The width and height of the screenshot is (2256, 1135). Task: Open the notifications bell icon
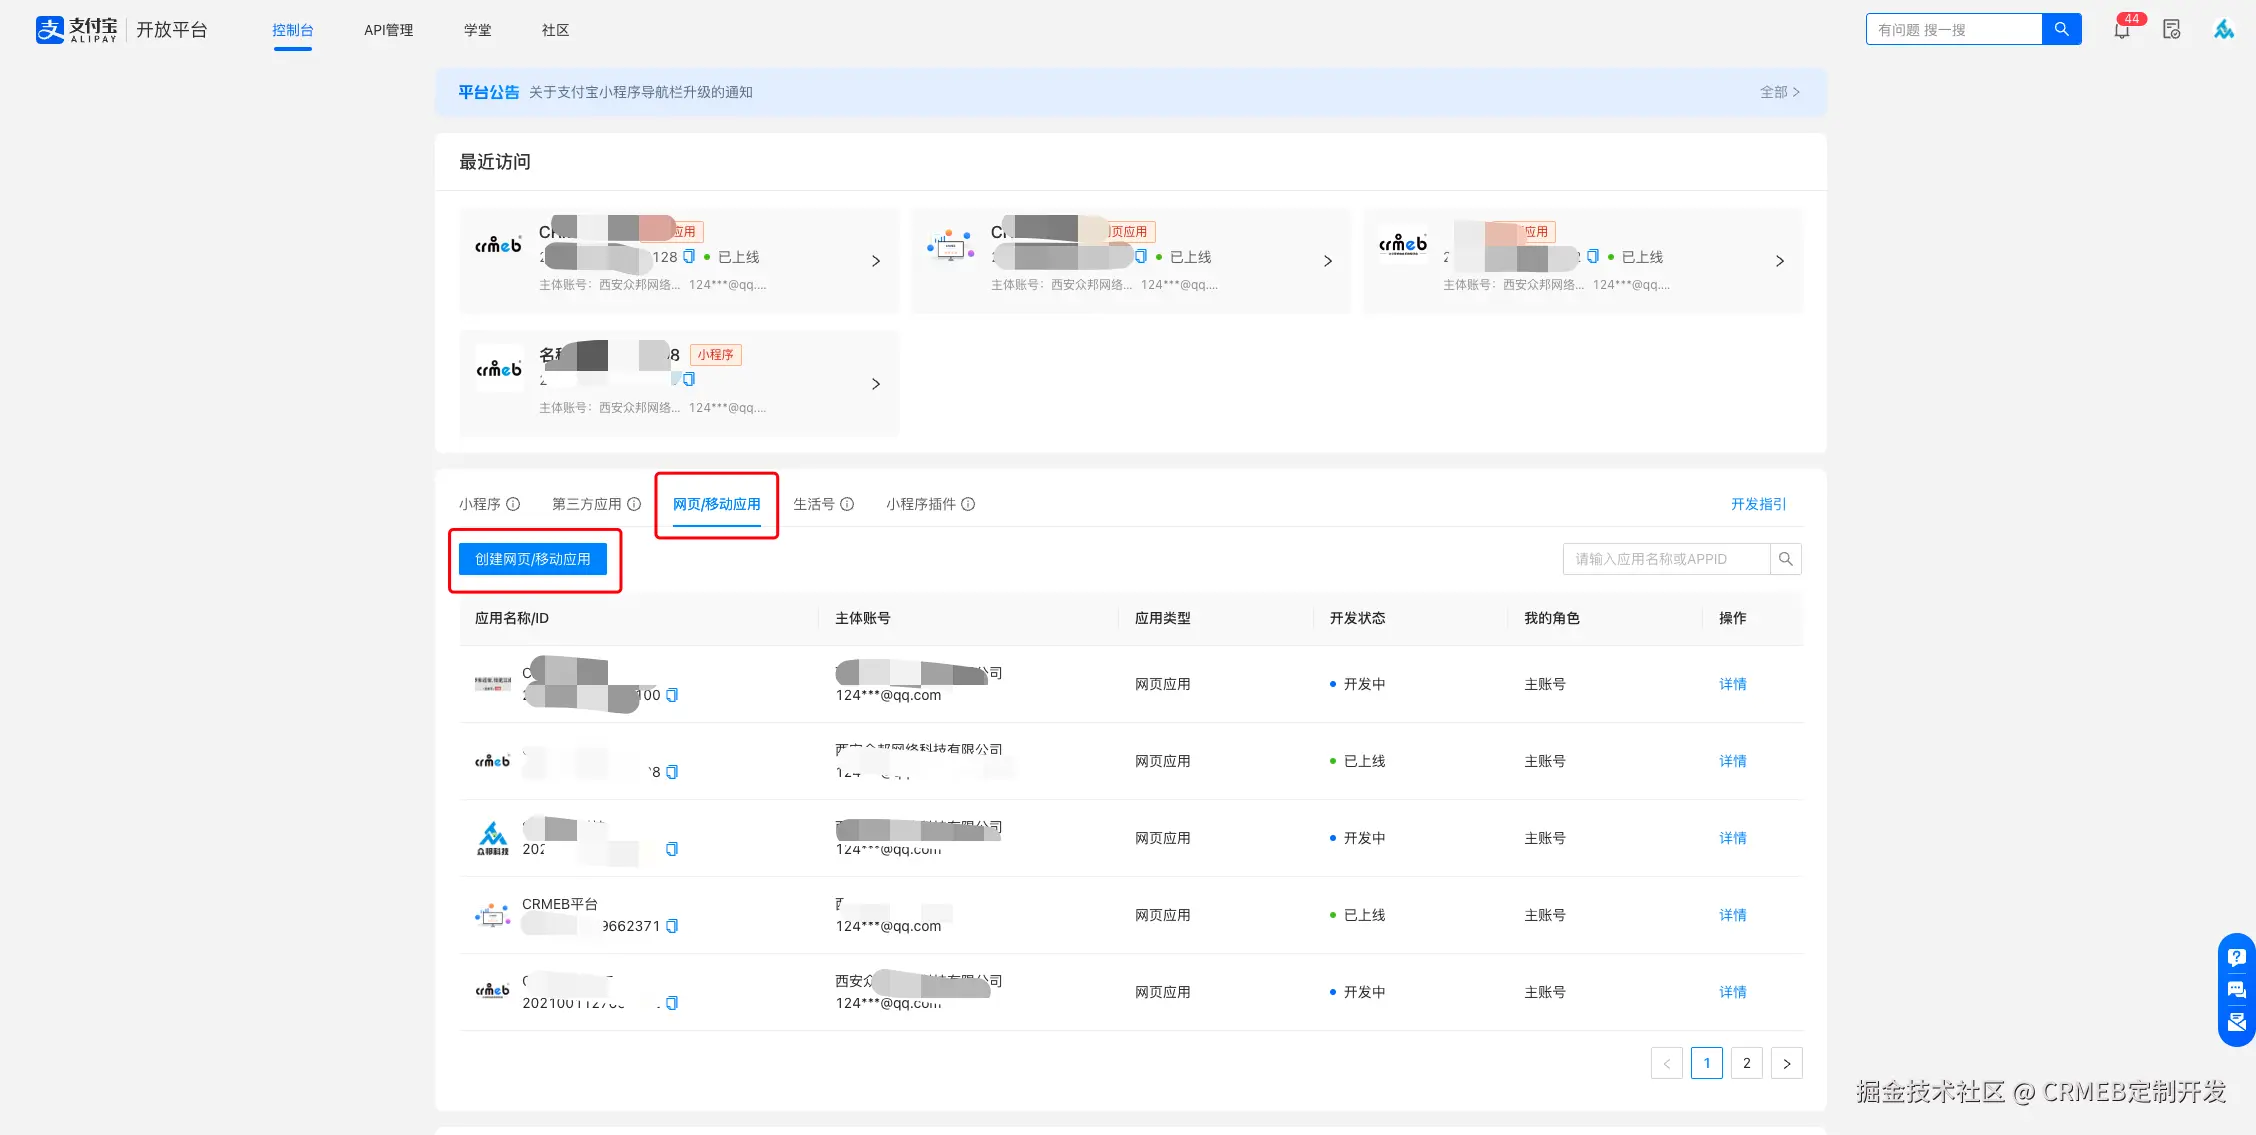(x=2122, y=31)
